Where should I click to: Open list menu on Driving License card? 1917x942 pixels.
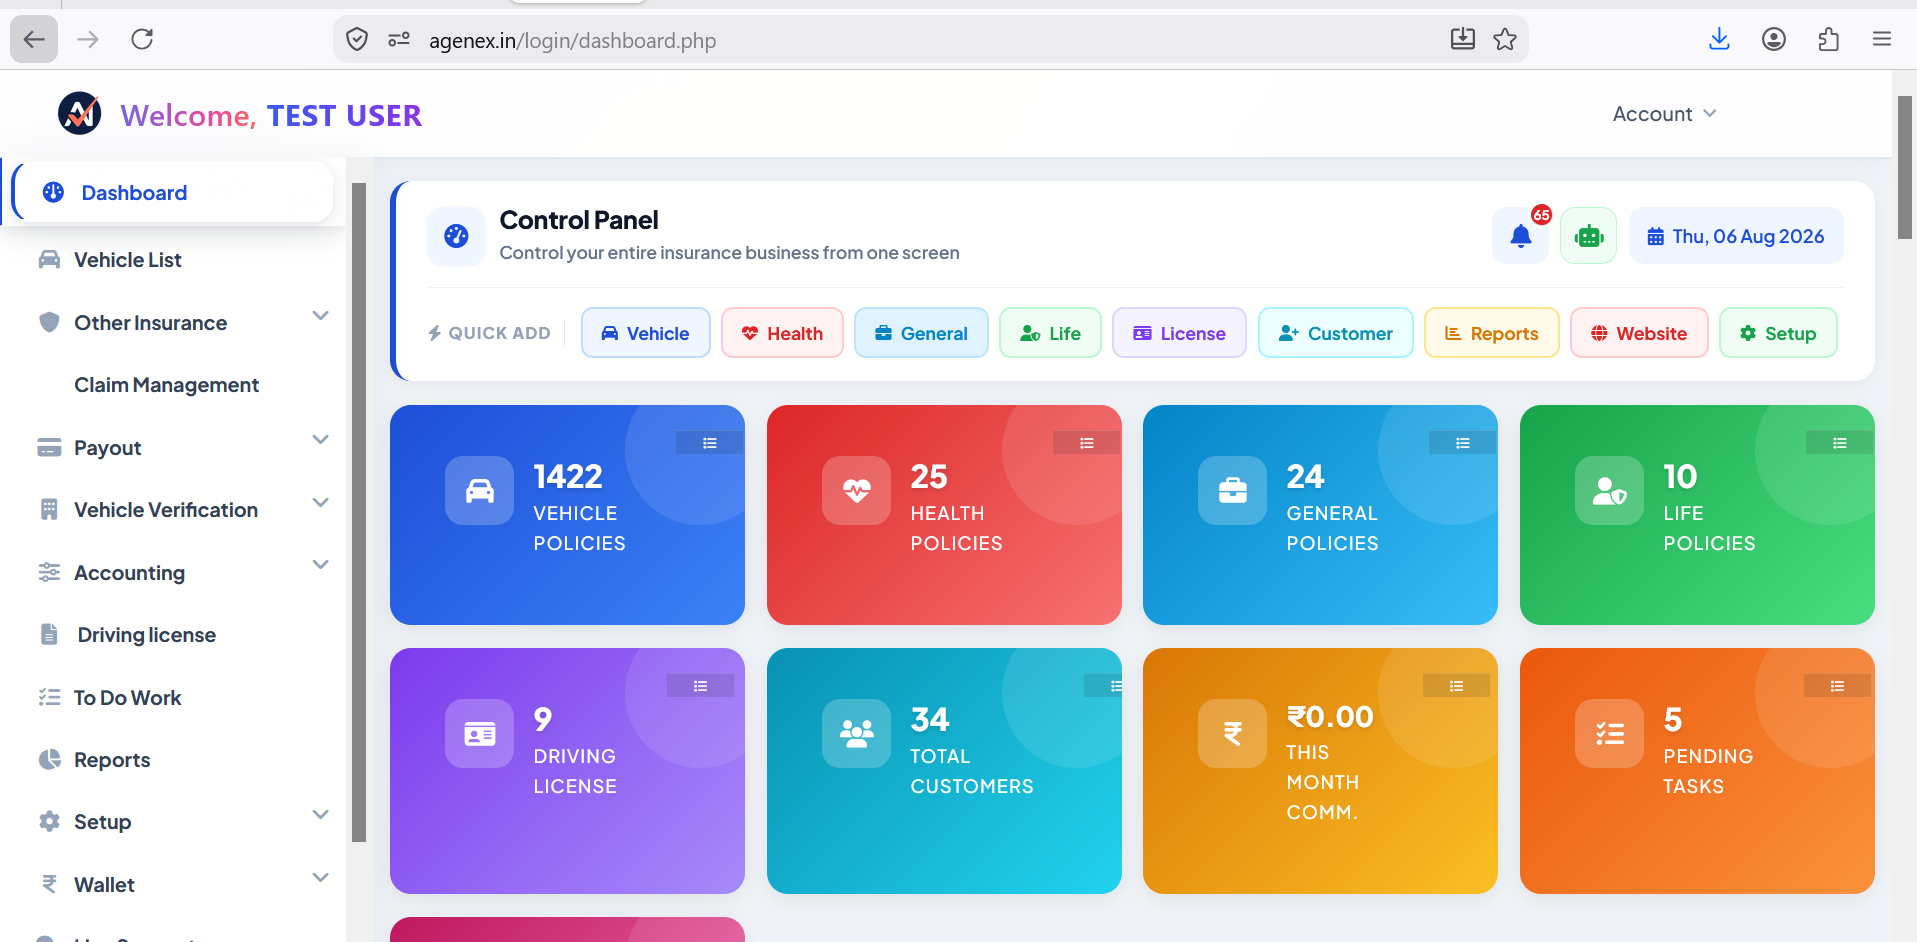[x=701, y=686]
